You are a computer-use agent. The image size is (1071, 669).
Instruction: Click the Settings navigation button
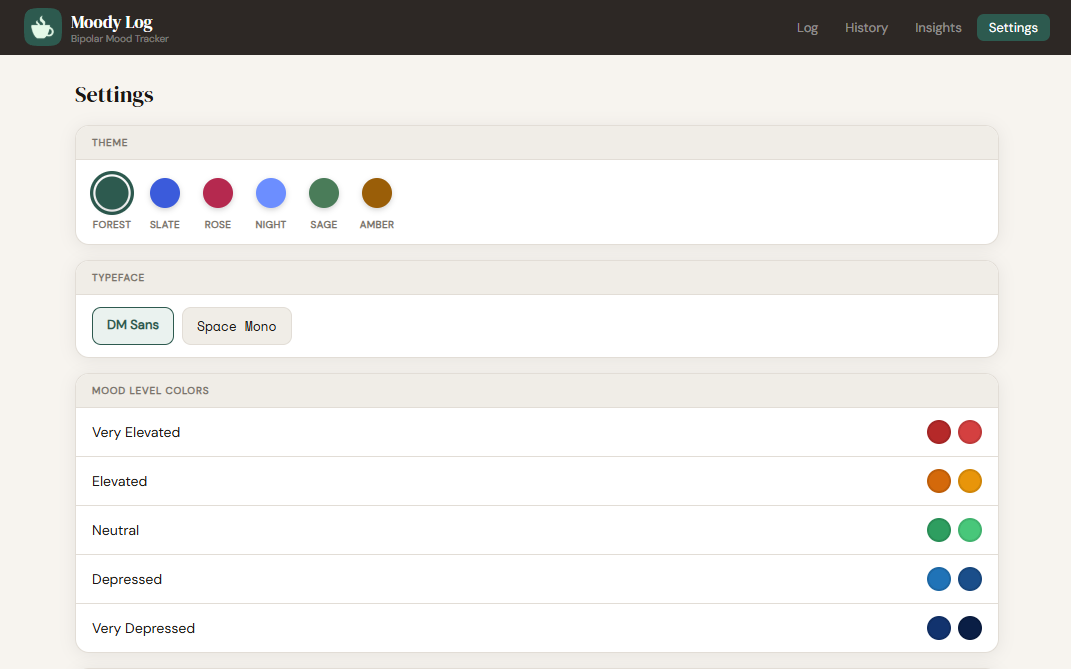click(1013, 27)
